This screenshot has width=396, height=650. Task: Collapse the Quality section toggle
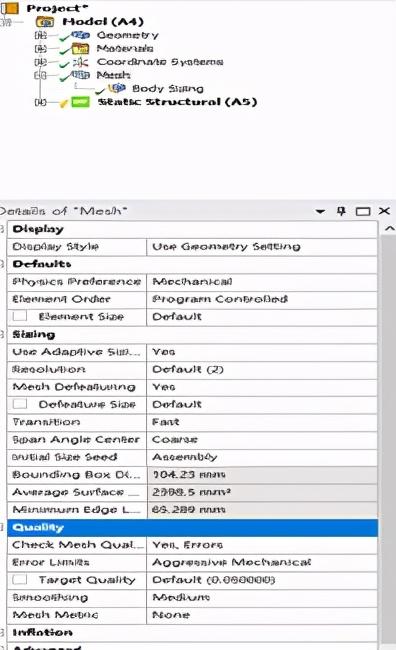pyautogui.click(x=2, y=528)
